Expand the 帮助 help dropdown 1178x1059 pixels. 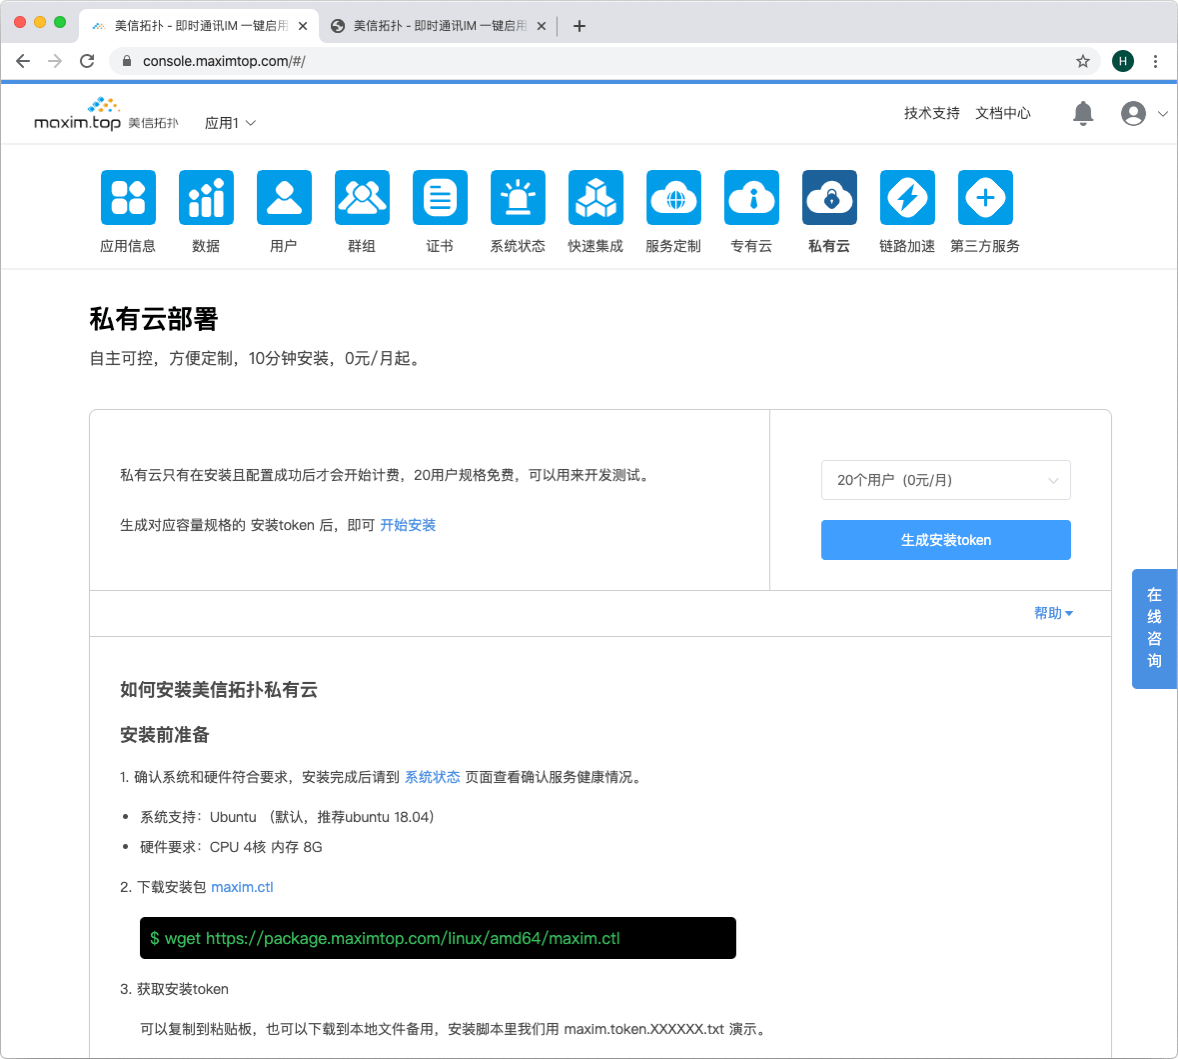(x=1053, y=613)
